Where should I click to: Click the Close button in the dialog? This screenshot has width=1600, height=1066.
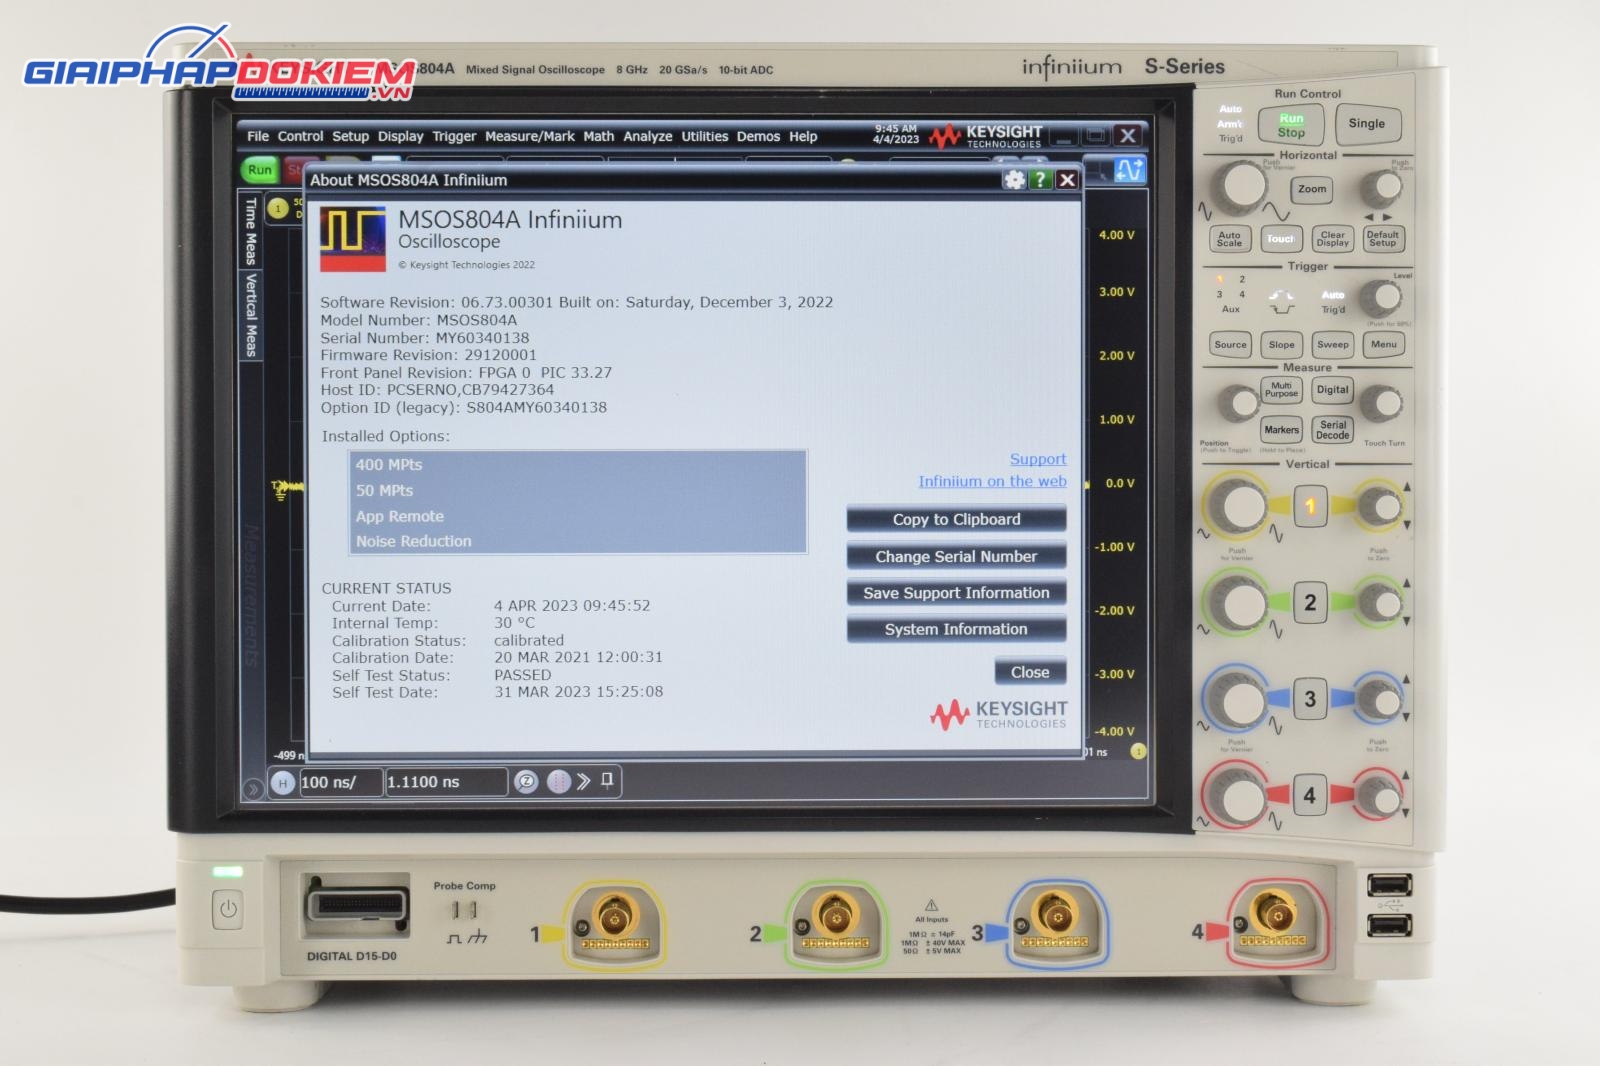1030,672
